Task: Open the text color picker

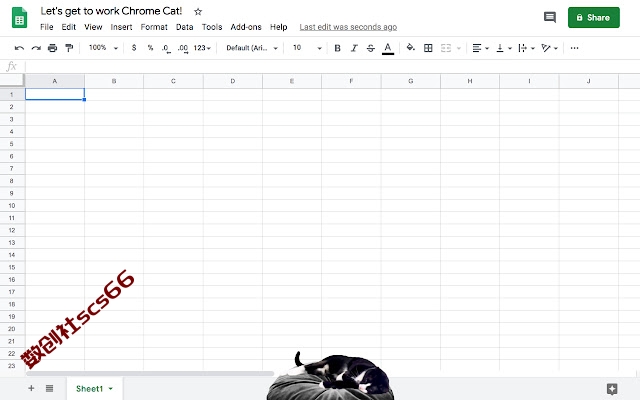Action: (x=388, y=48)
